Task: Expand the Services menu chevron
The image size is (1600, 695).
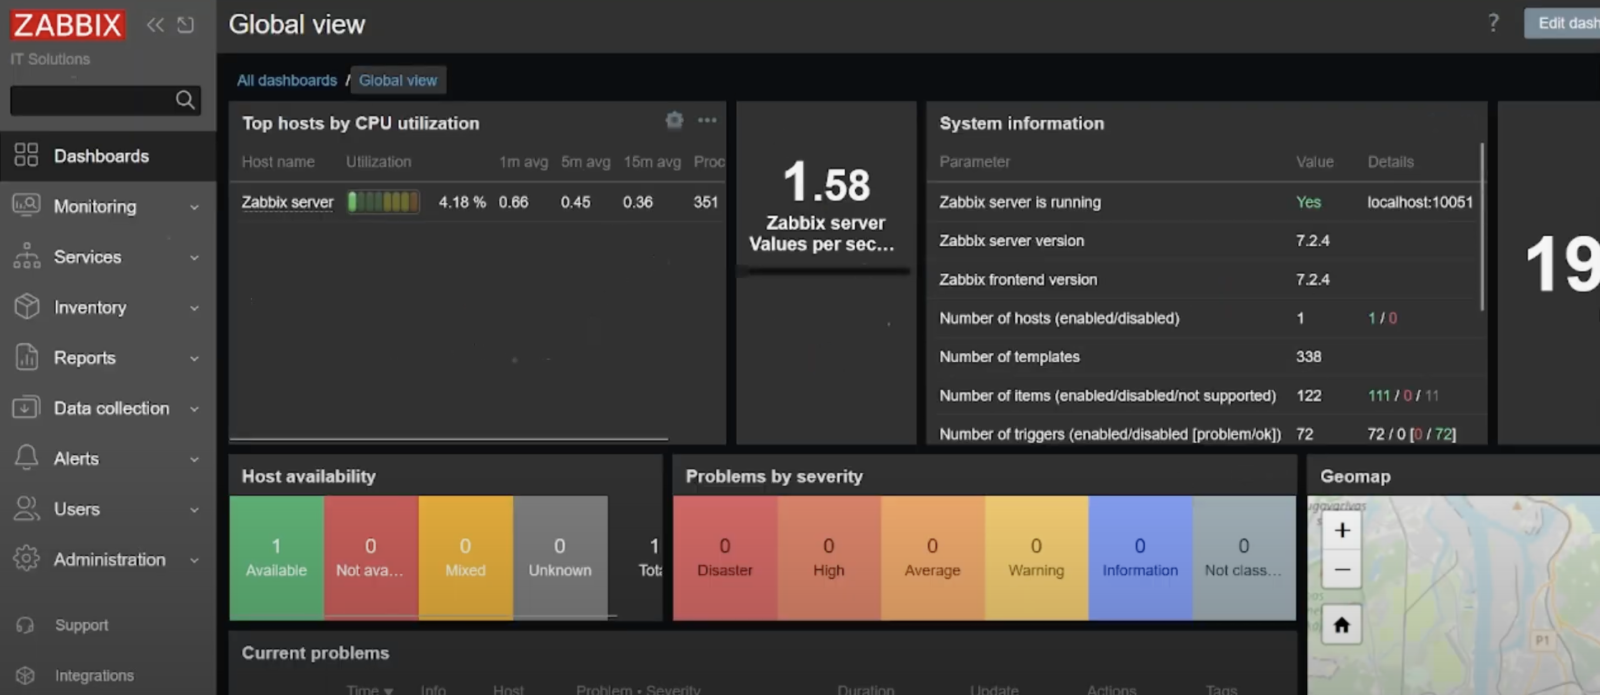Action: [x=194, y=257]
